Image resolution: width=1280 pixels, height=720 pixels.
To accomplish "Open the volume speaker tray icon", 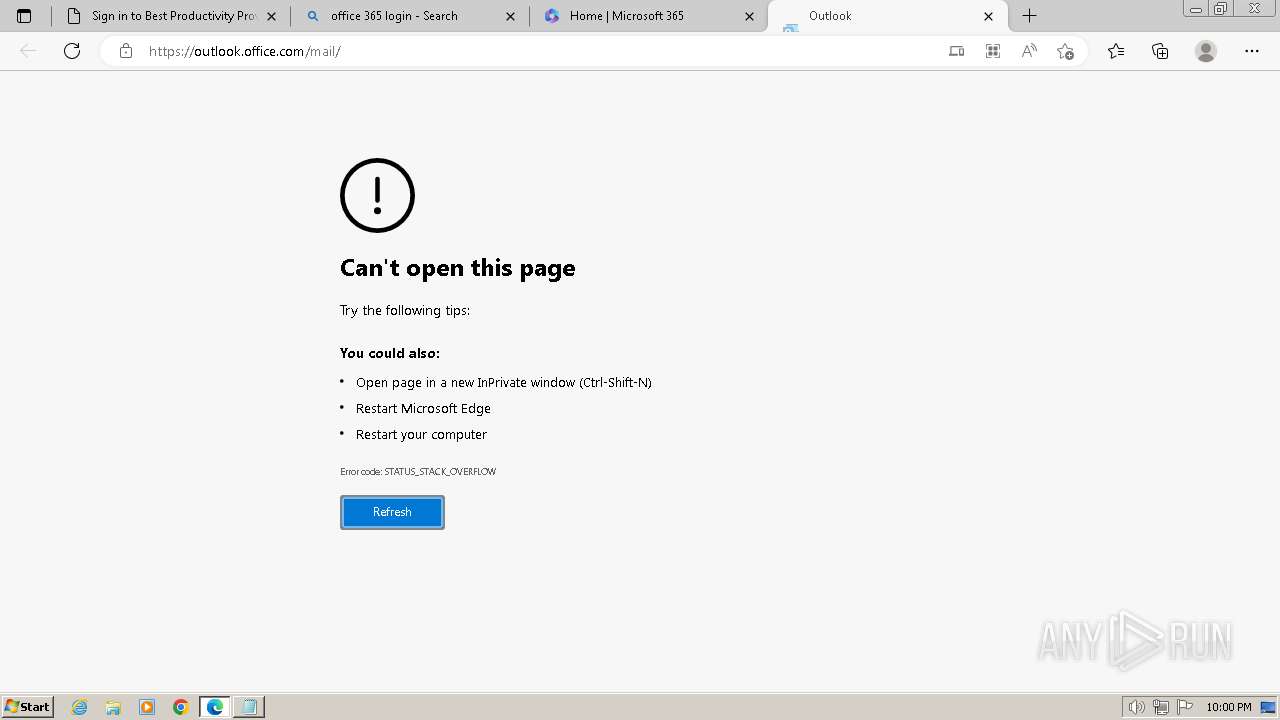I will coord(1136,707).
